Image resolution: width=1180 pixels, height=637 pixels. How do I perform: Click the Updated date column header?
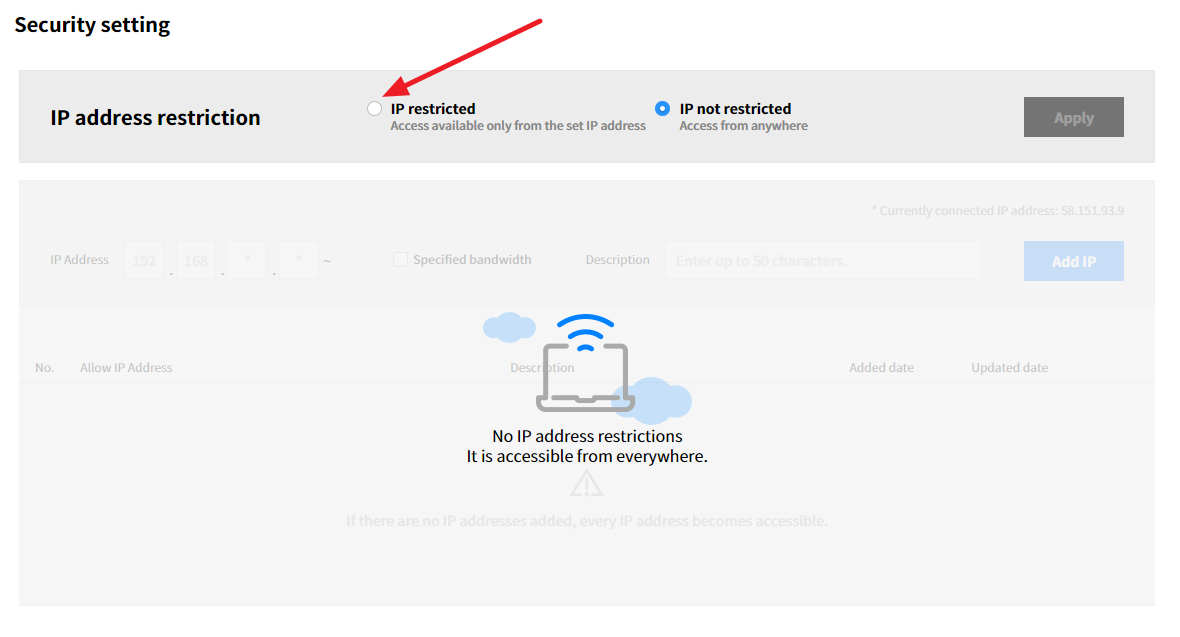coord(1009,367)
